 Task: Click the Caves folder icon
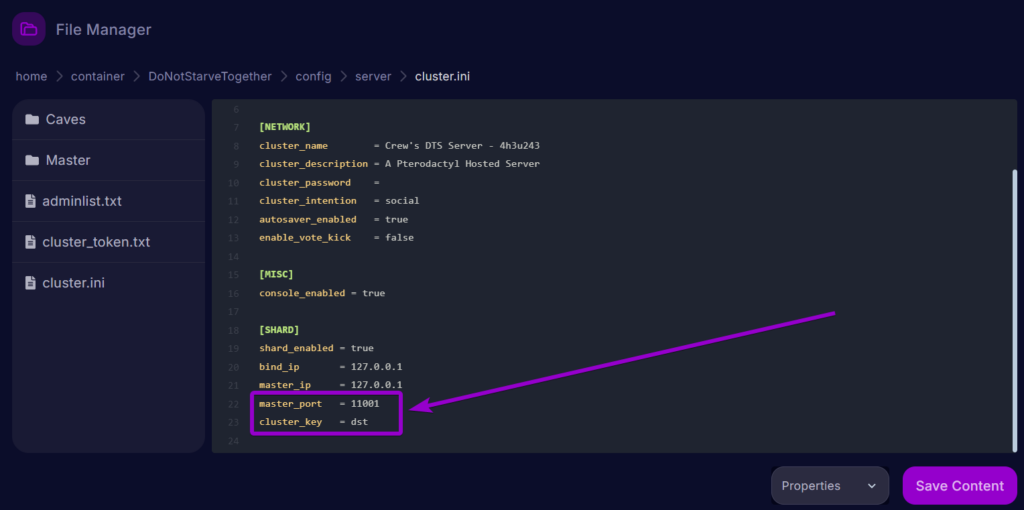pyautogui.click(x=32, y=120)
